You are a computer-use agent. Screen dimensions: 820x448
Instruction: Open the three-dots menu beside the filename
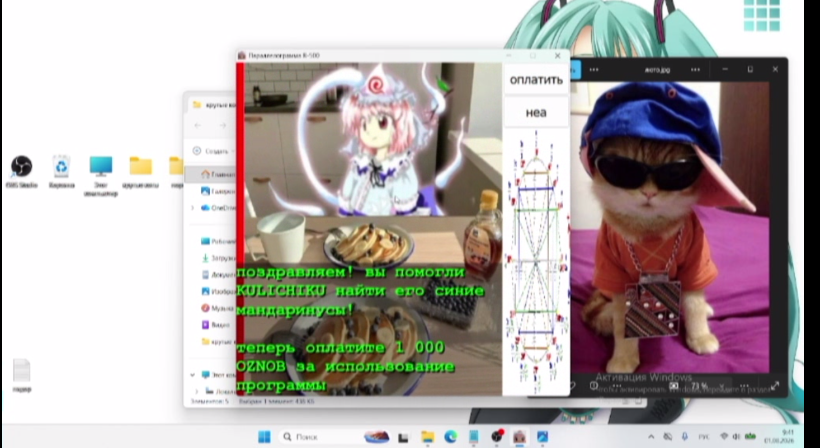(x=695, y=70)
